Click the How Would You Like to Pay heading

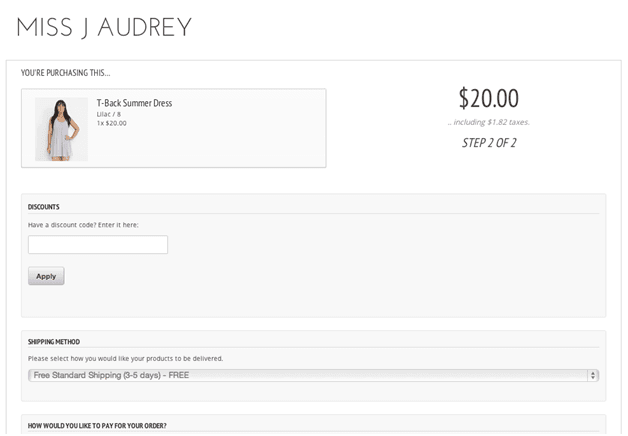point(97,425)
